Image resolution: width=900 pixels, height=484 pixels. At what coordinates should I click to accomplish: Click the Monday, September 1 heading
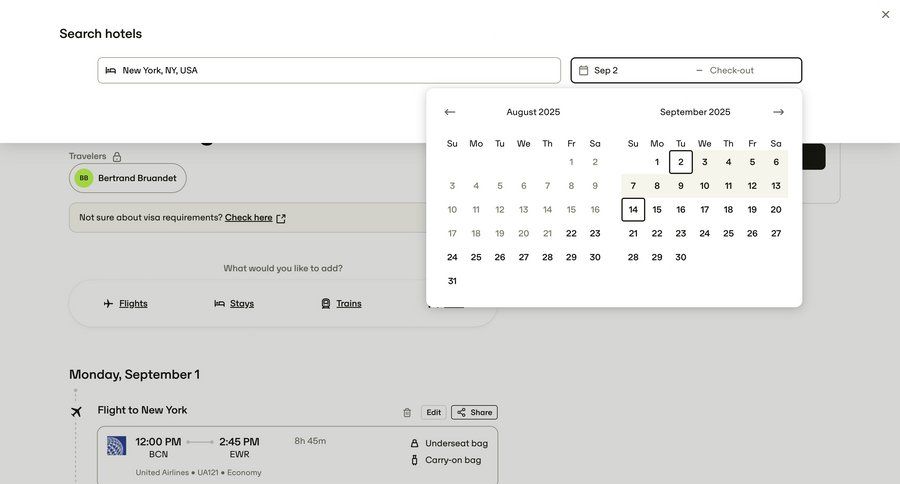134,374
